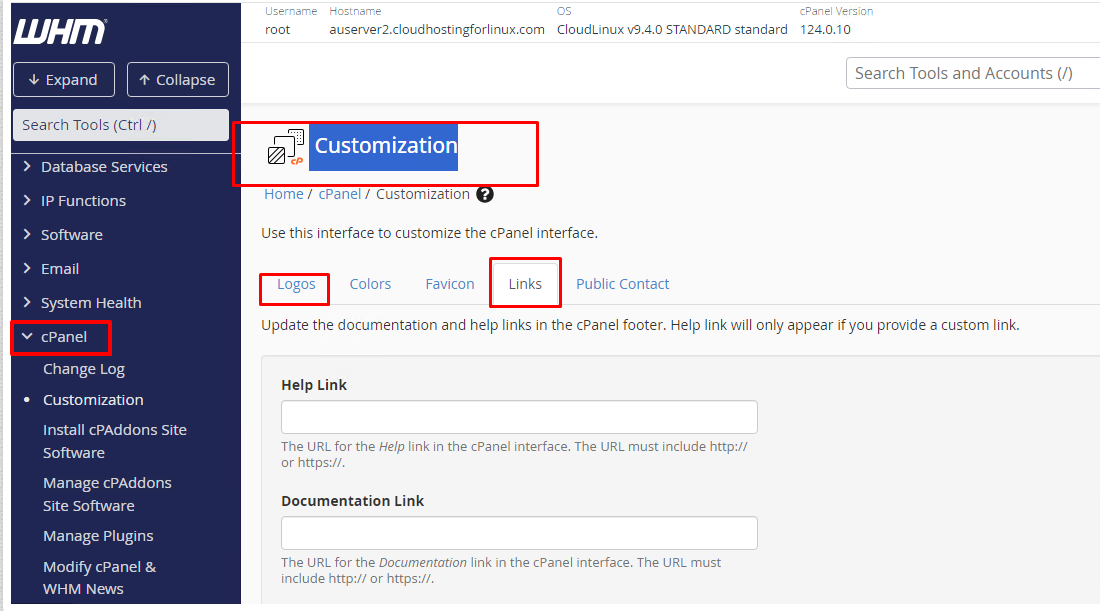Screen dimensions: 1100x611
Task: Click the CloudLinux v9.4.0 OS text
Action: (x=672, y=29)
